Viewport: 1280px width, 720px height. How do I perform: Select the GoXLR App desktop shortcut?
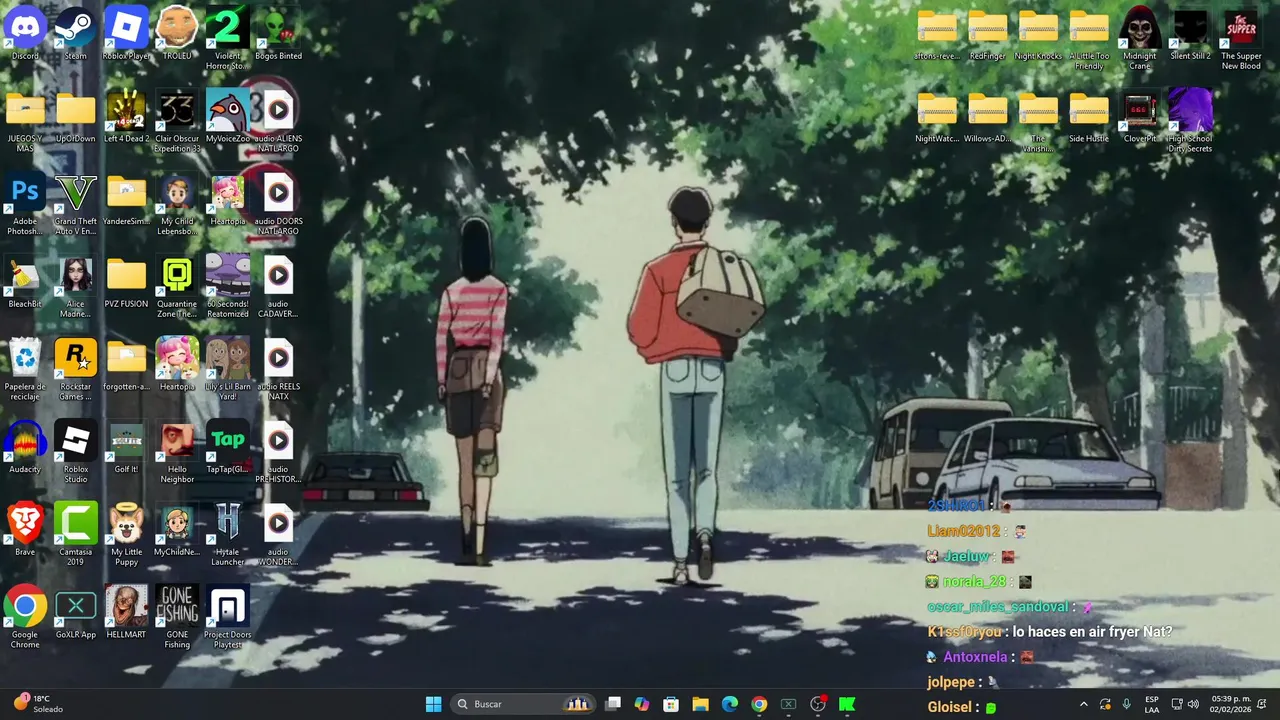coord(75,613)
